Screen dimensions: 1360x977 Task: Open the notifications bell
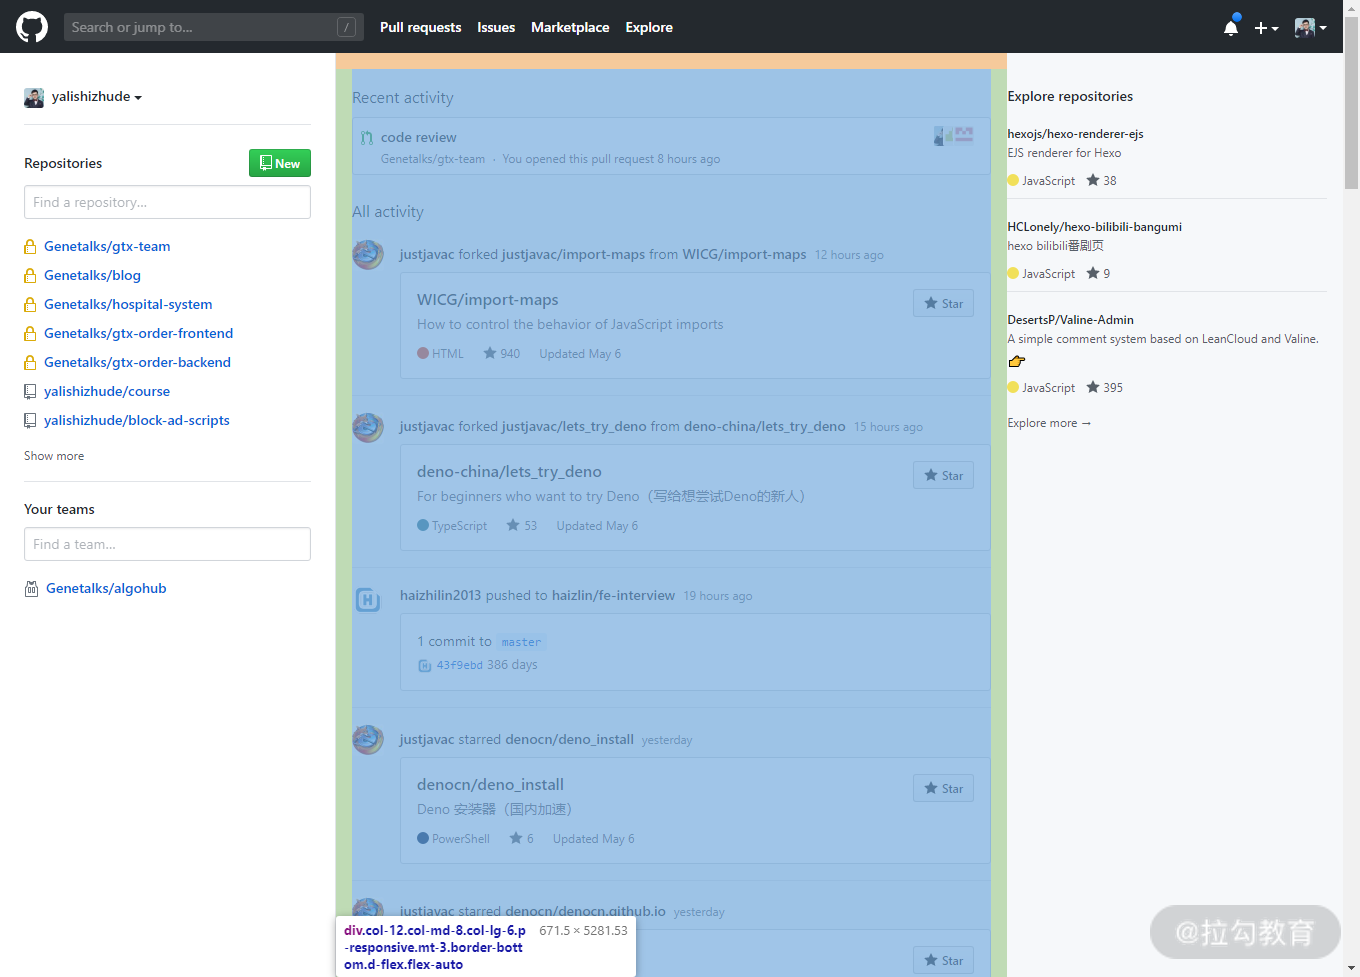pos(1231,27)
